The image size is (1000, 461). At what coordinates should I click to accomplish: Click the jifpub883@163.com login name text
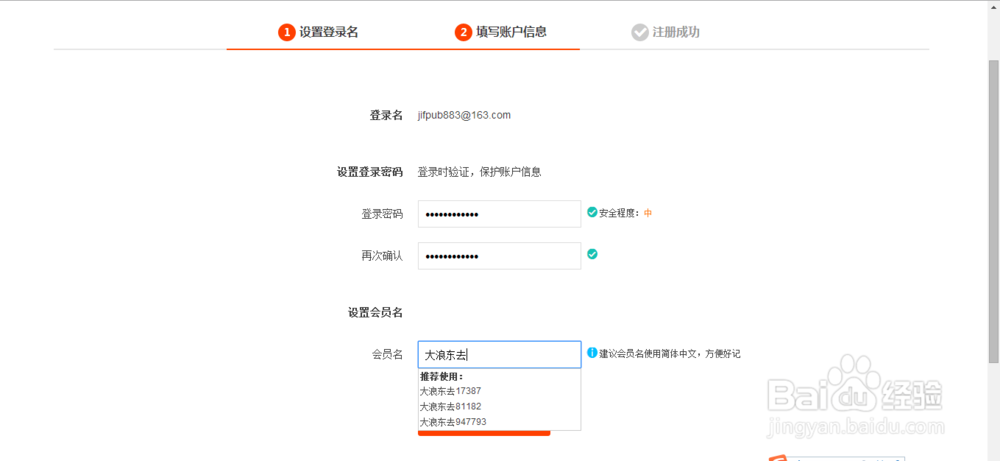pyautogui.click(x=464, y=115)
